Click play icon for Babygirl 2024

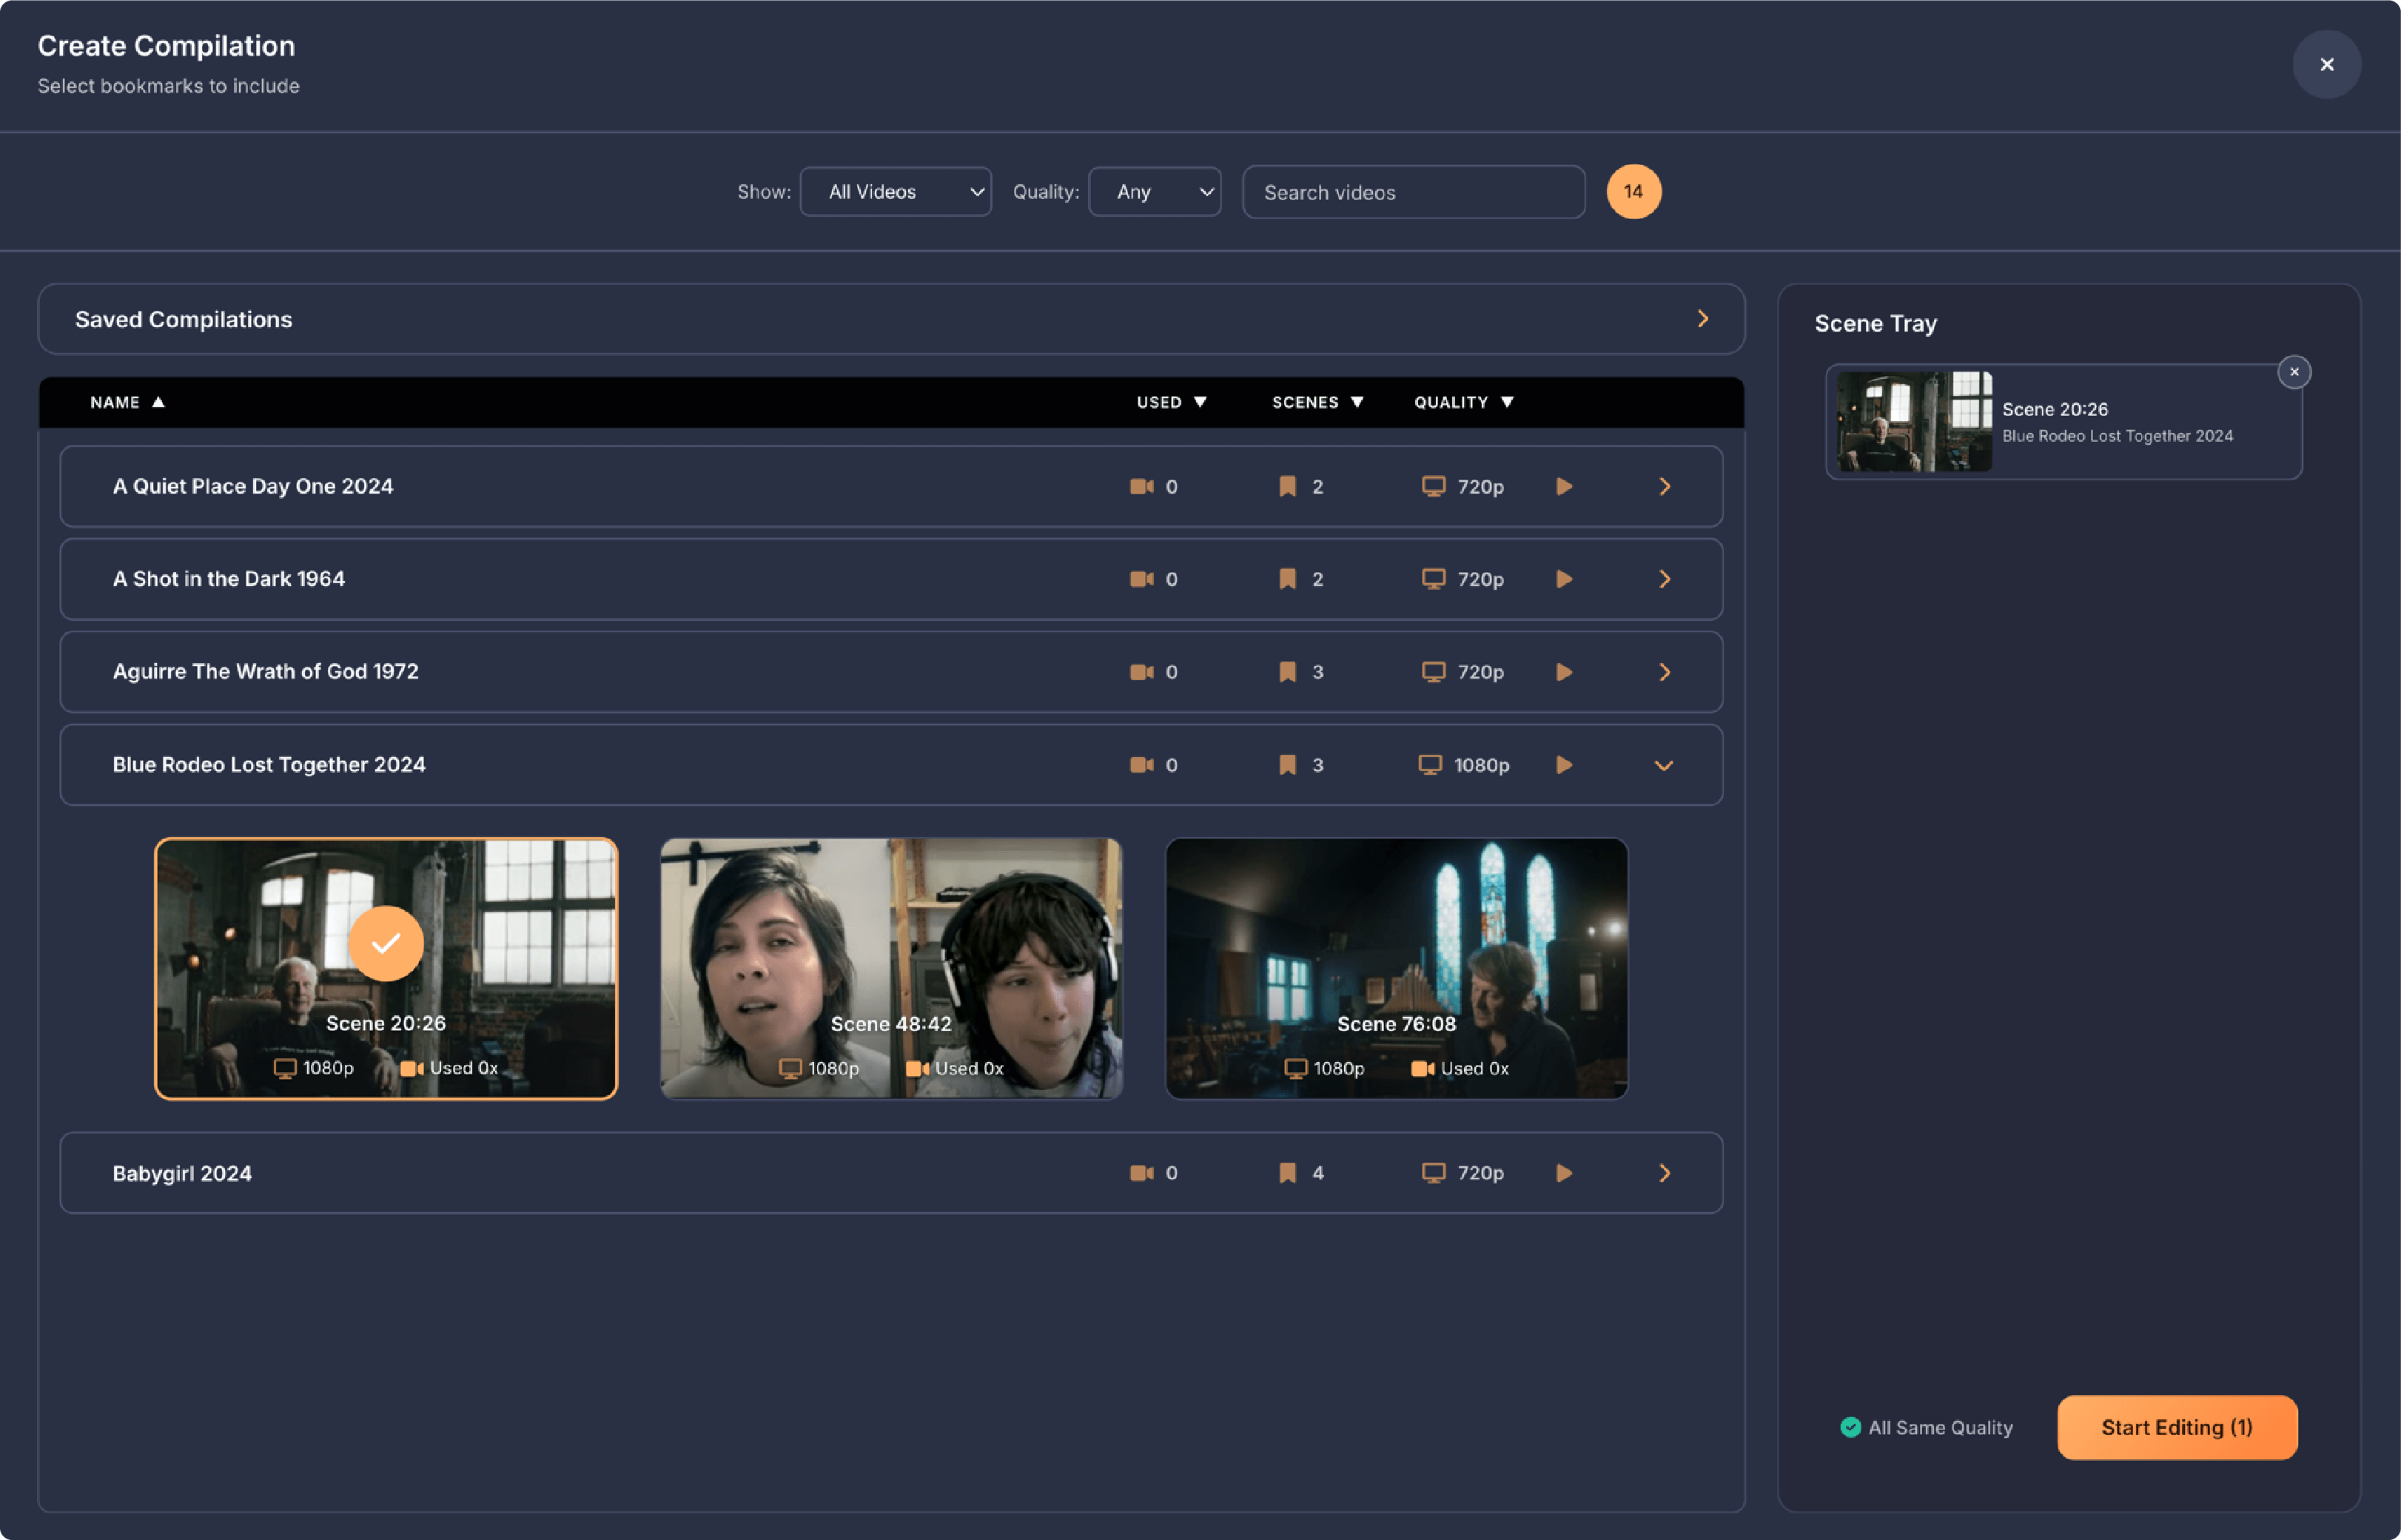[x=1564, y=1173]
